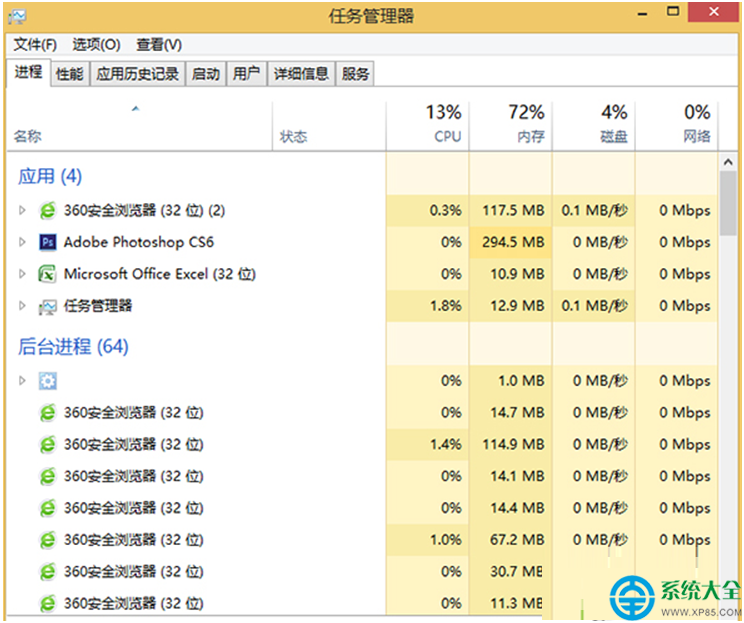The image size is (744, 623).
Task: Sort by the 0% 网络 column header
Action: click(x=677, y=126)
